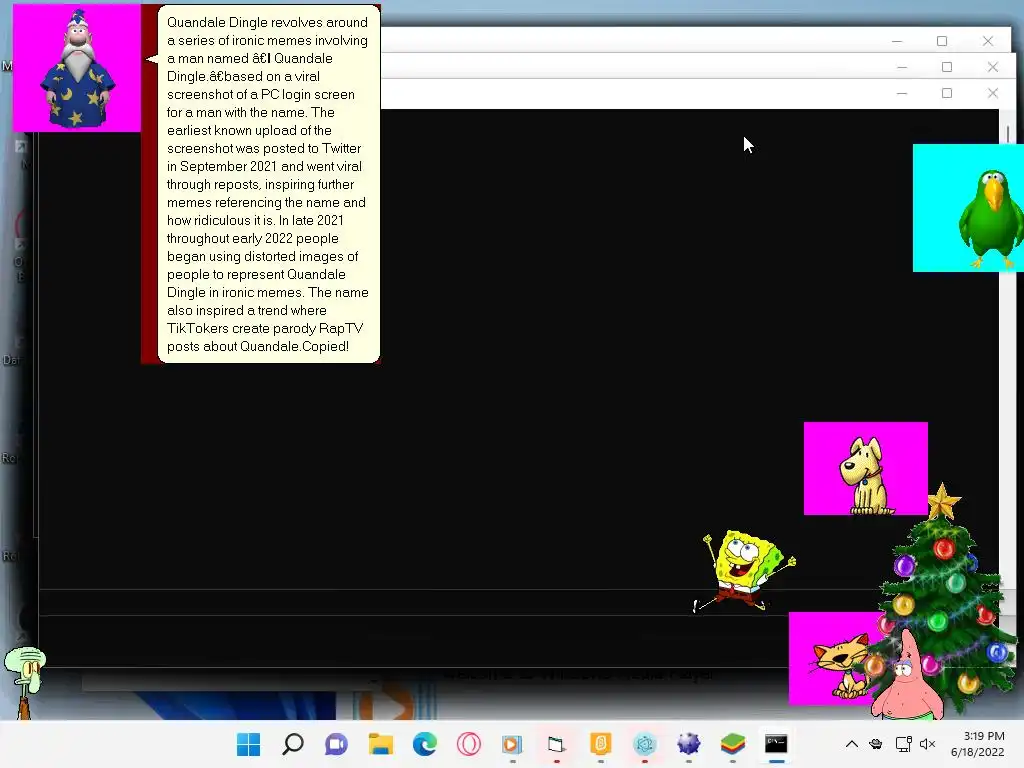1024x768 pixels.
Task: Show hidden system tray icons
Action: pyautogui.click(x=852, y=744)
